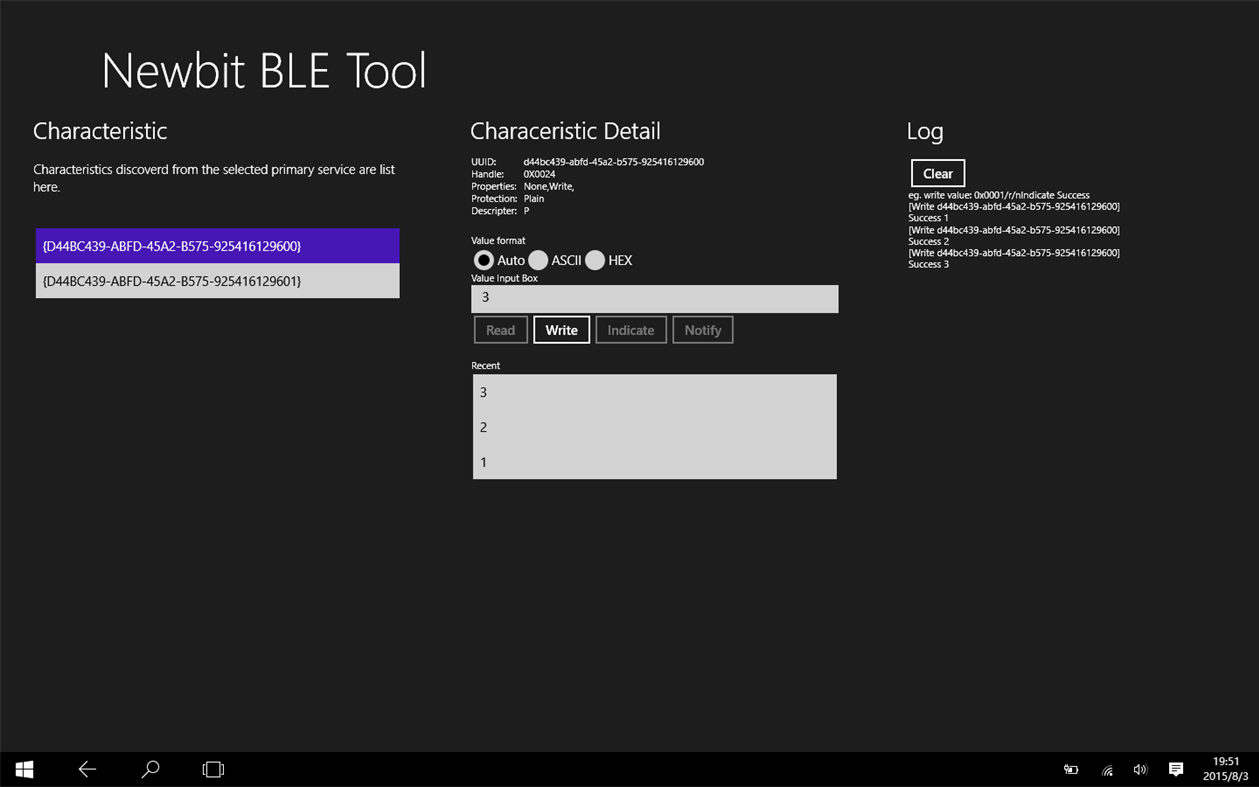This screenshot has height=787, width=1259.
Task: Click inside the Value Input Box
Action: coord(654,298)
